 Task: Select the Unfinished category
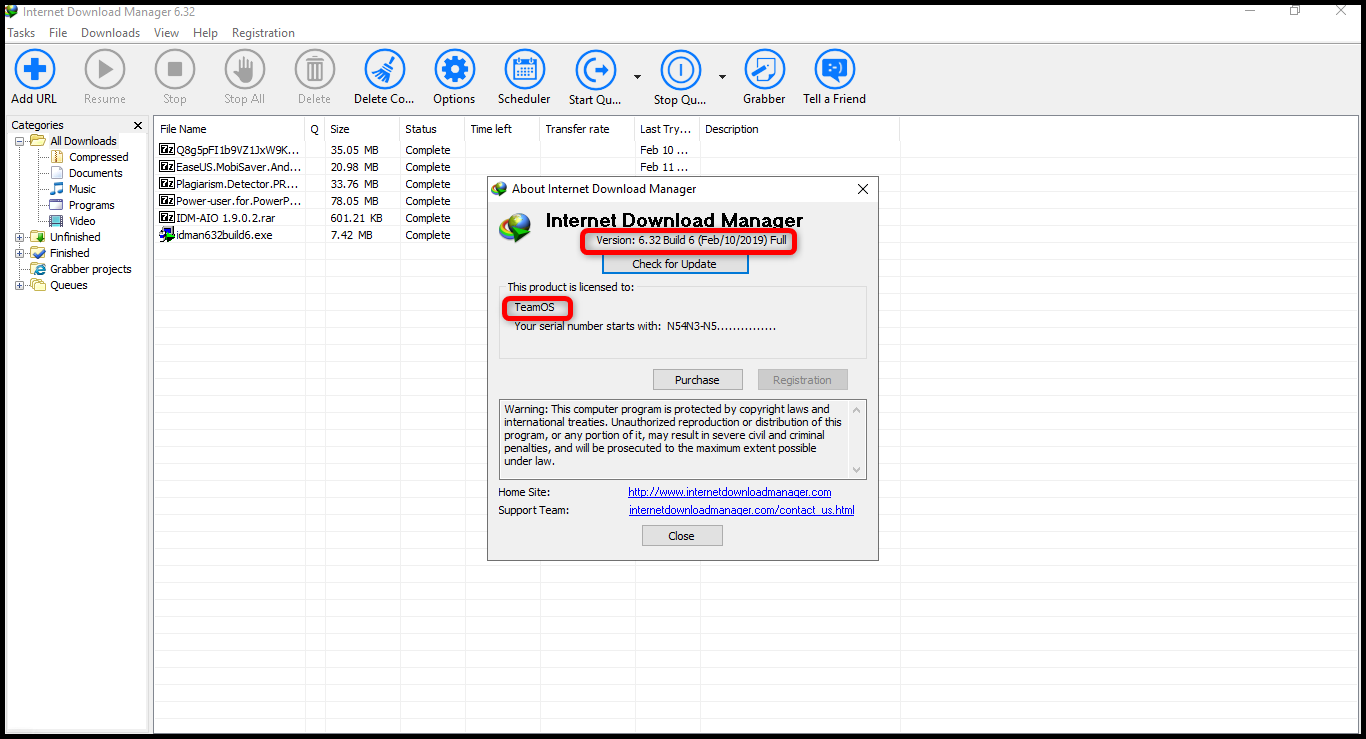[x=75, y=237]
